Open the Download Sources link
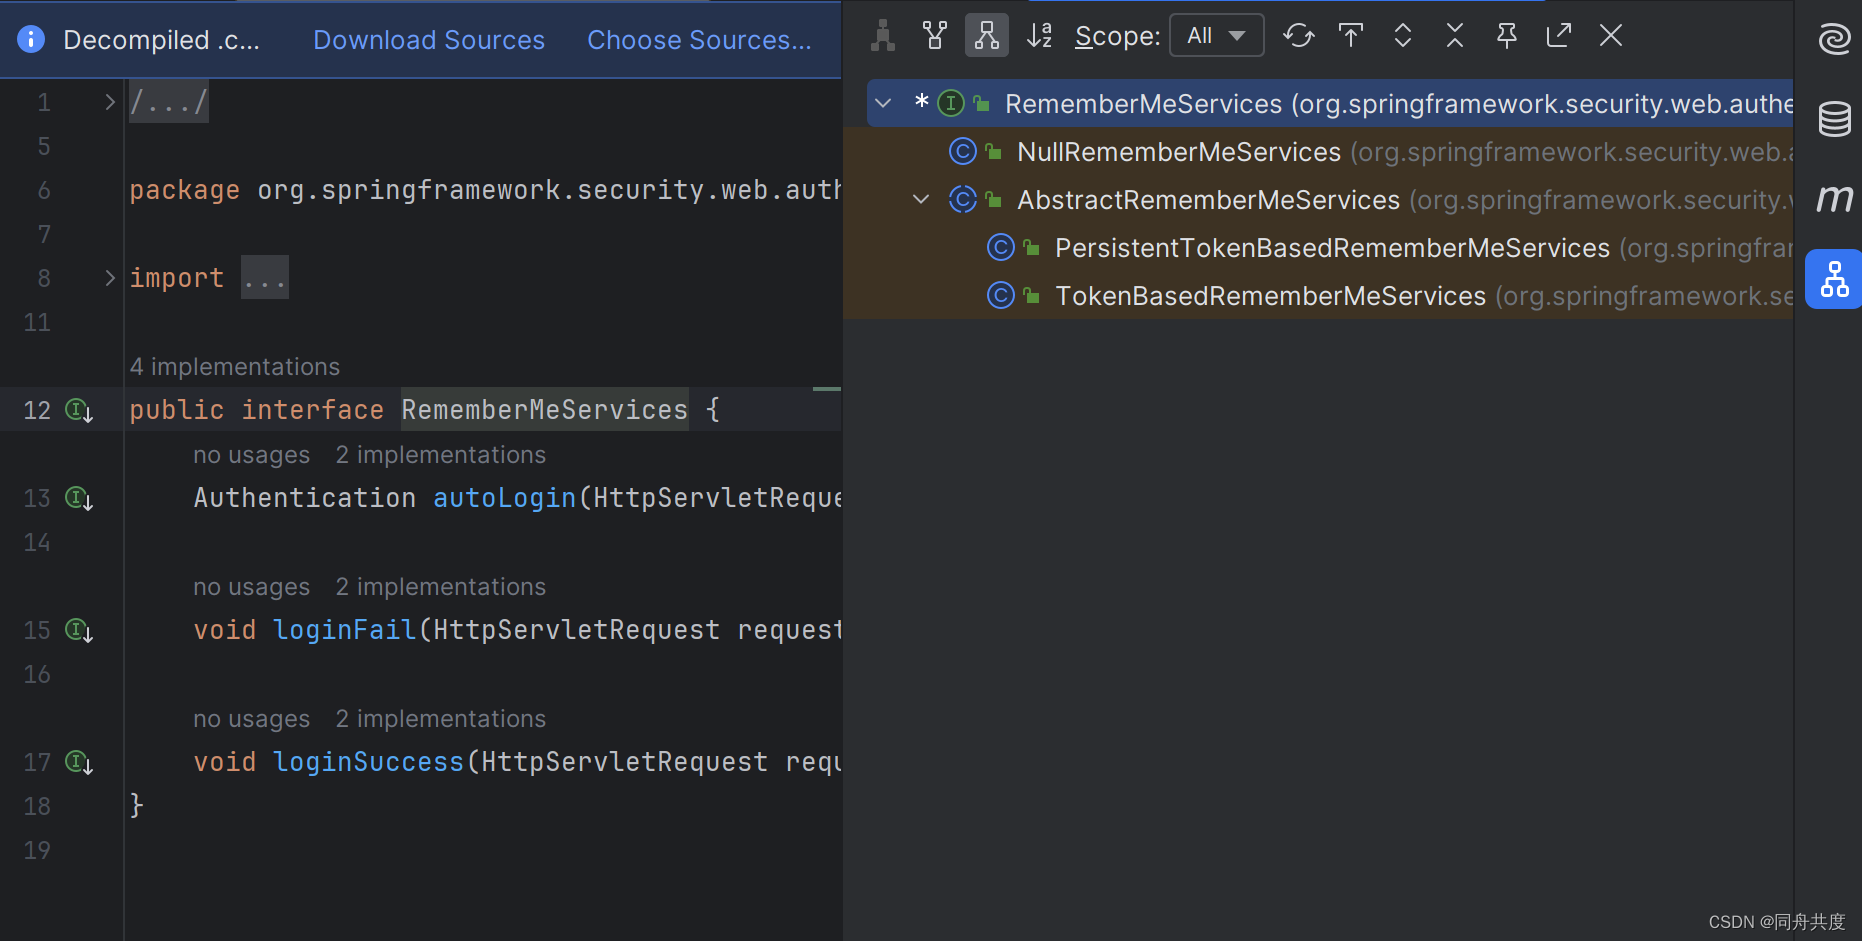 pyautogui.click(x=429, y=40)
